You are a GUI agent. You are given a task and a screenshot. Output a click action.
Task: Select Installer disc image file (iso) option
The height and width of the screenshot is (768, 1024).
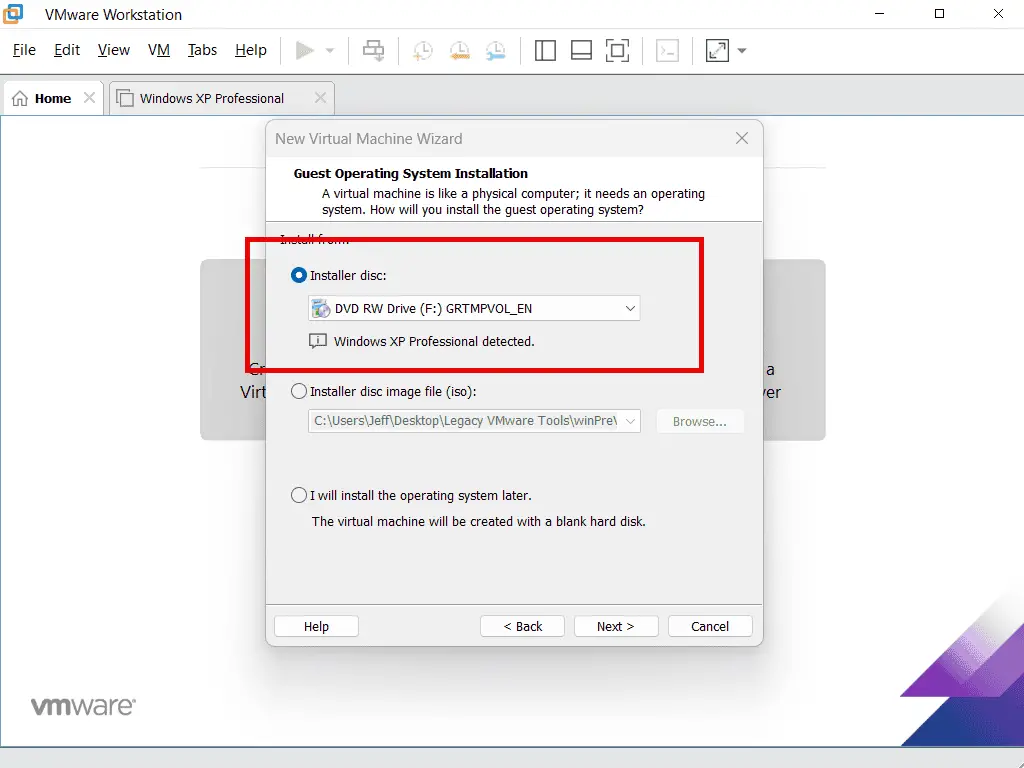[298, 391]
